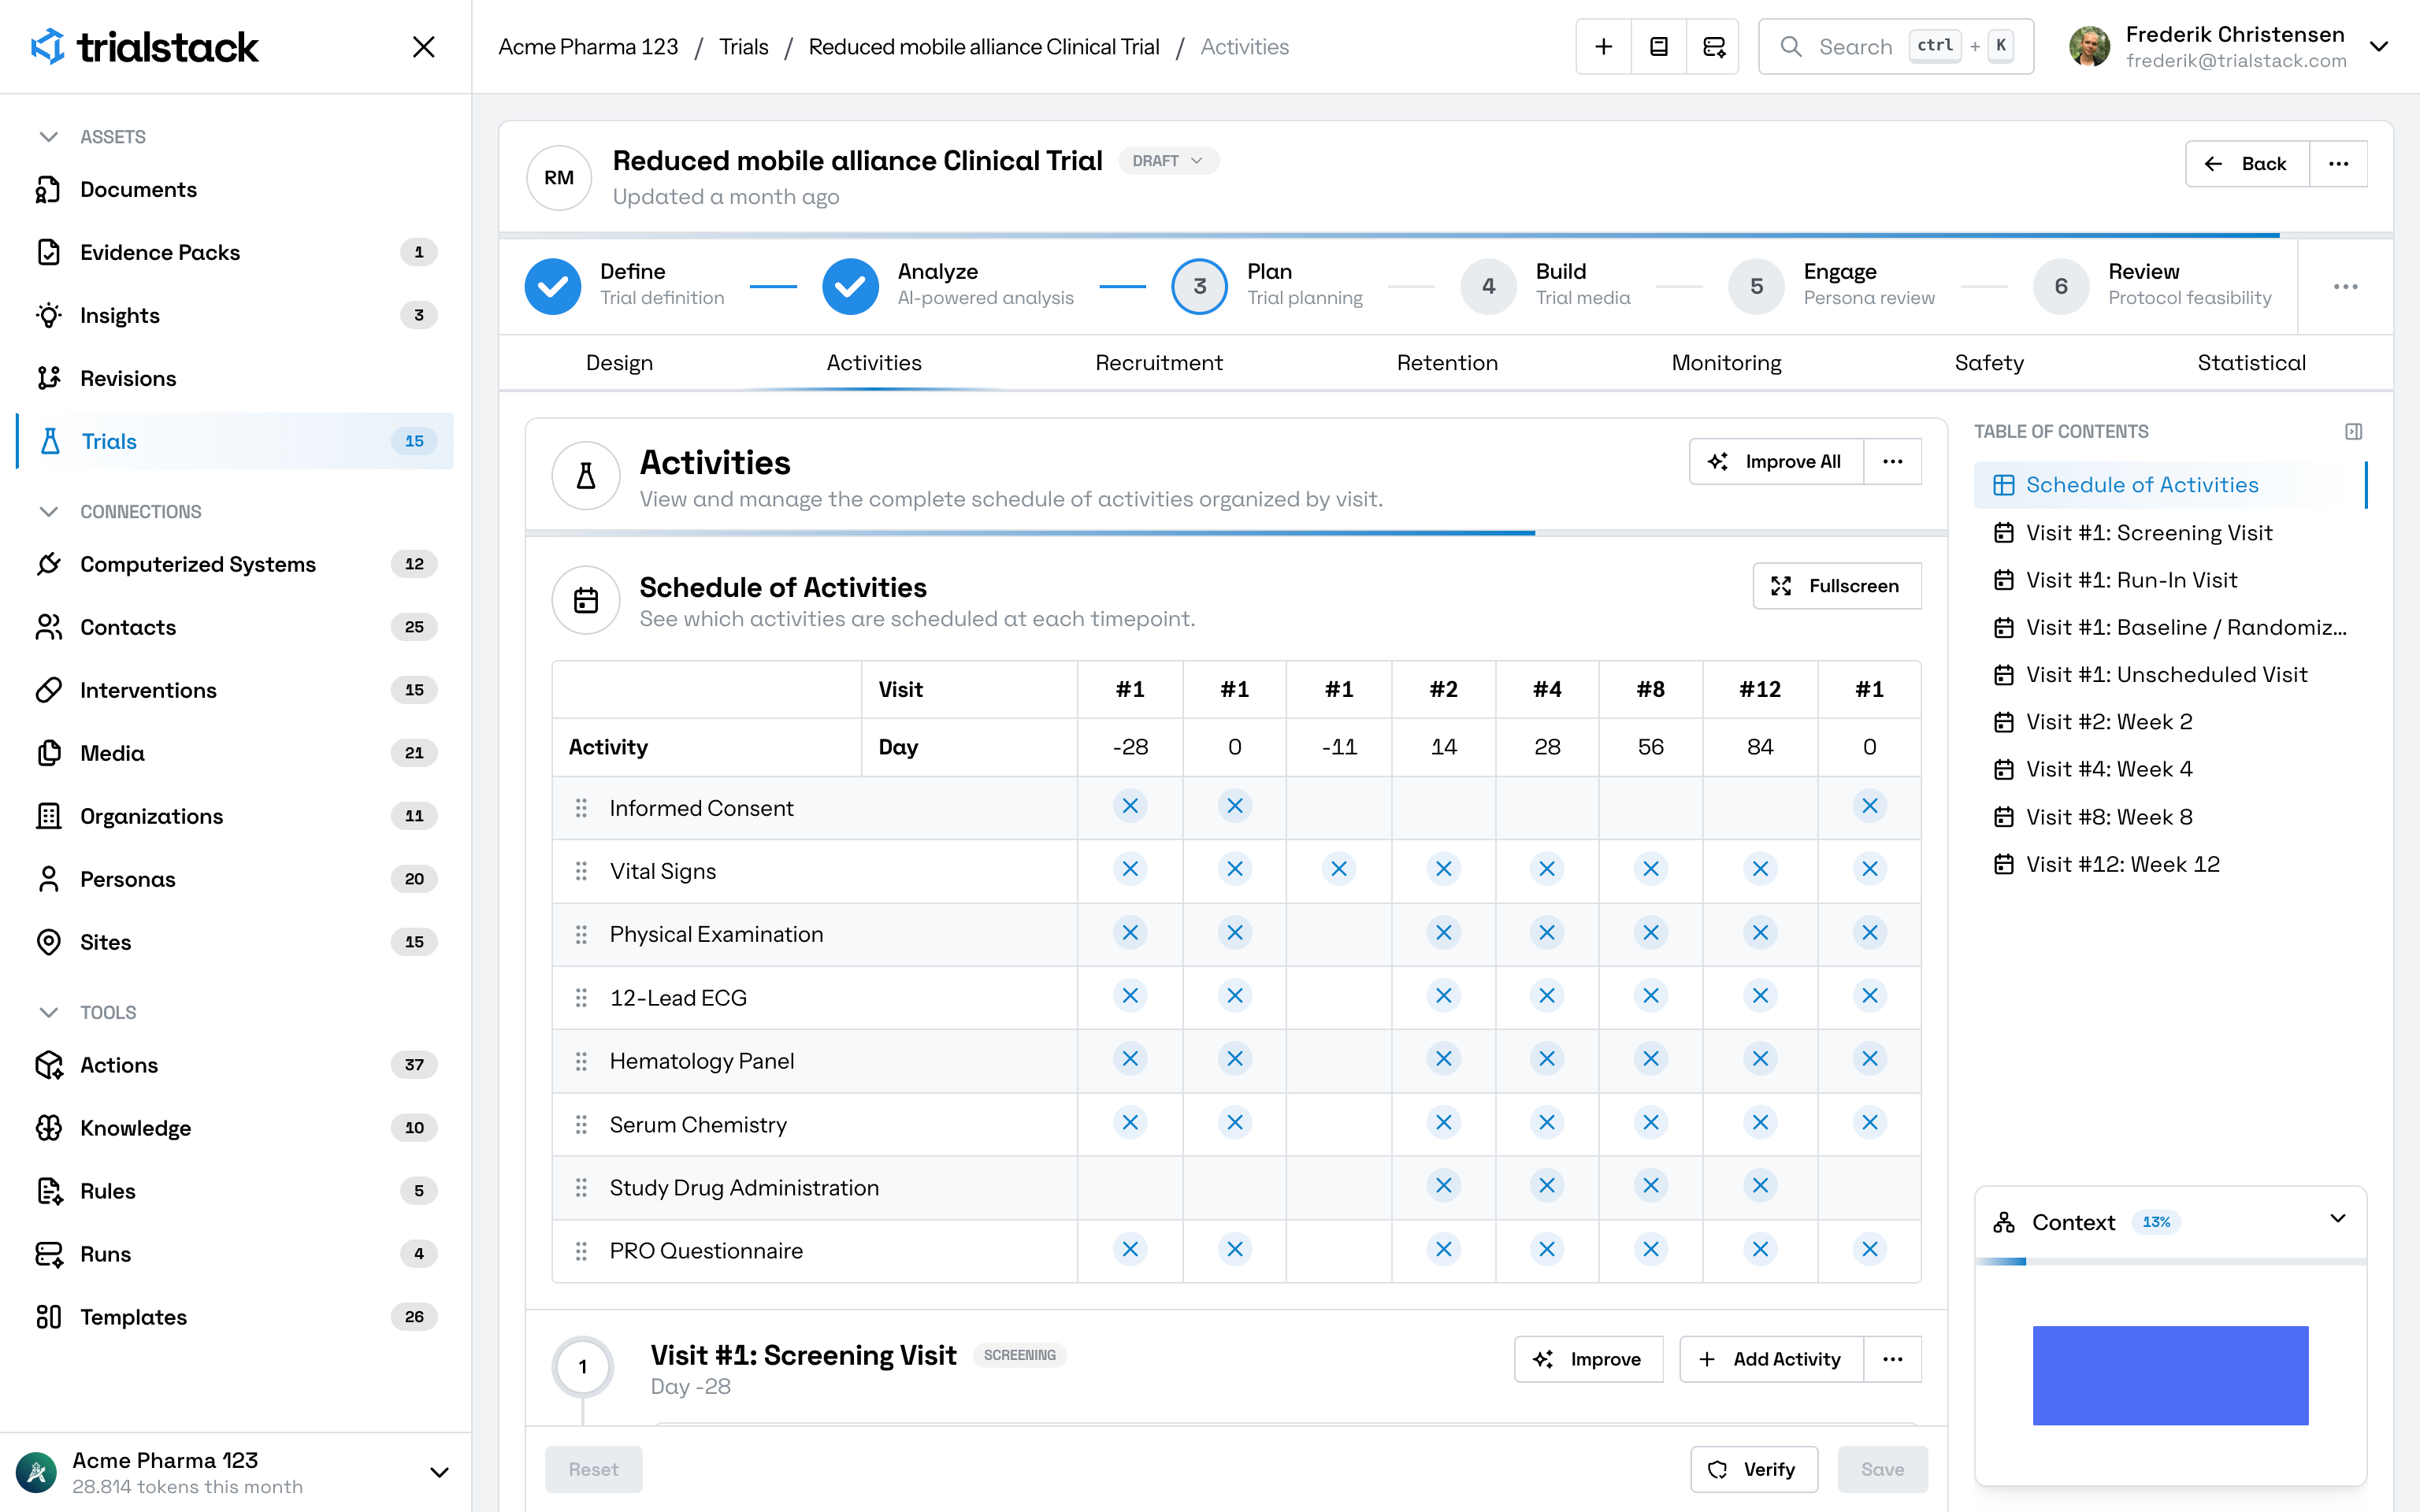Toggle 12-Lead ECG at visit #4
2420x1512 pixels.
[1547, 996]
